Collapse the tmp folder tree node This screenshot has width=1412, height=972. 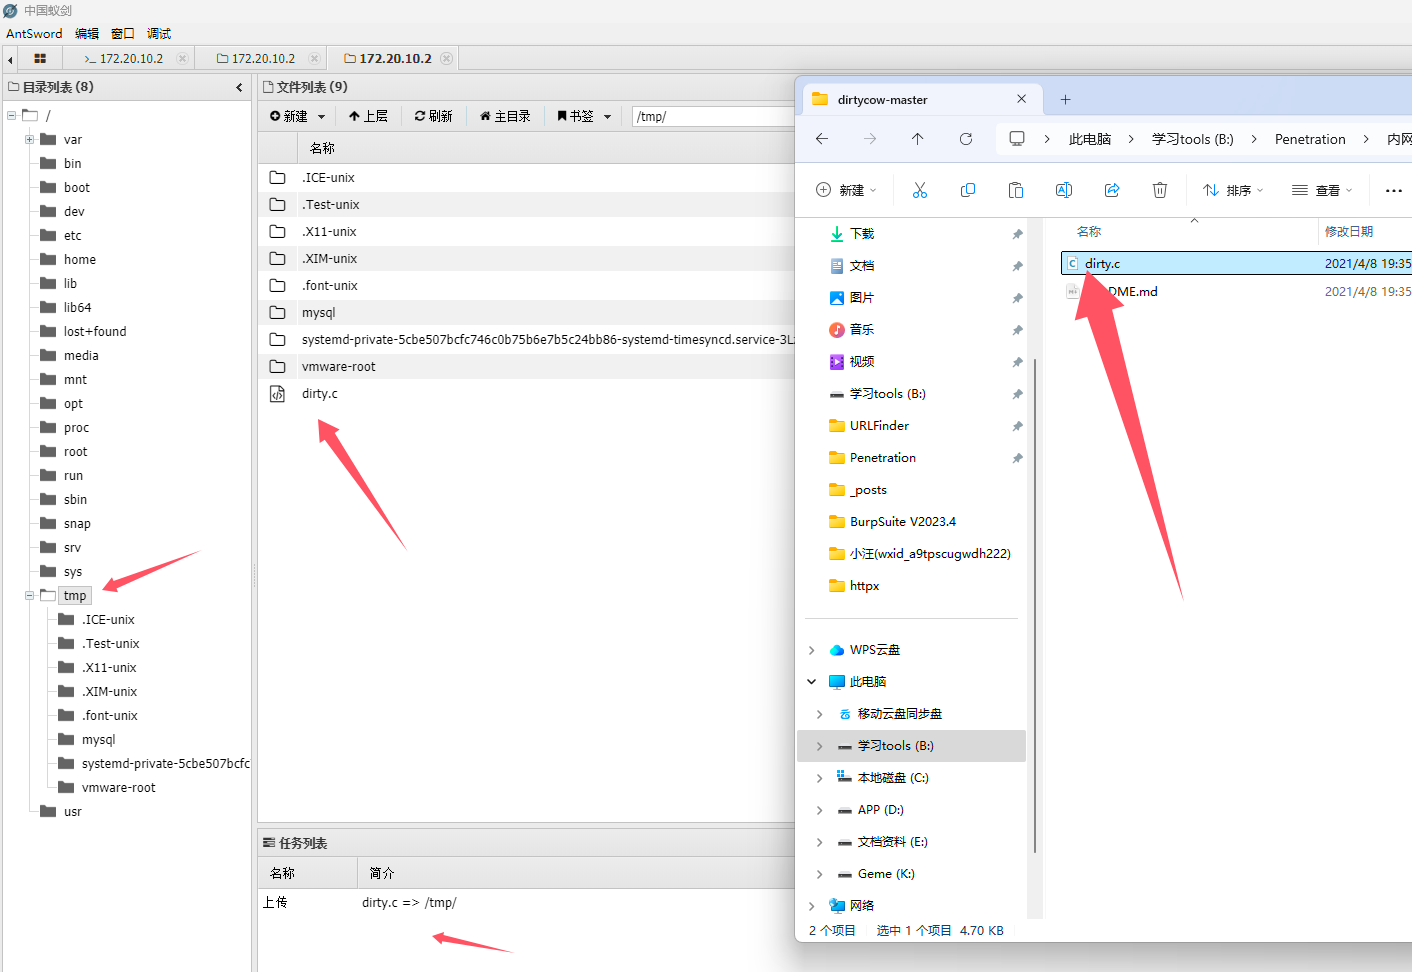29,596
